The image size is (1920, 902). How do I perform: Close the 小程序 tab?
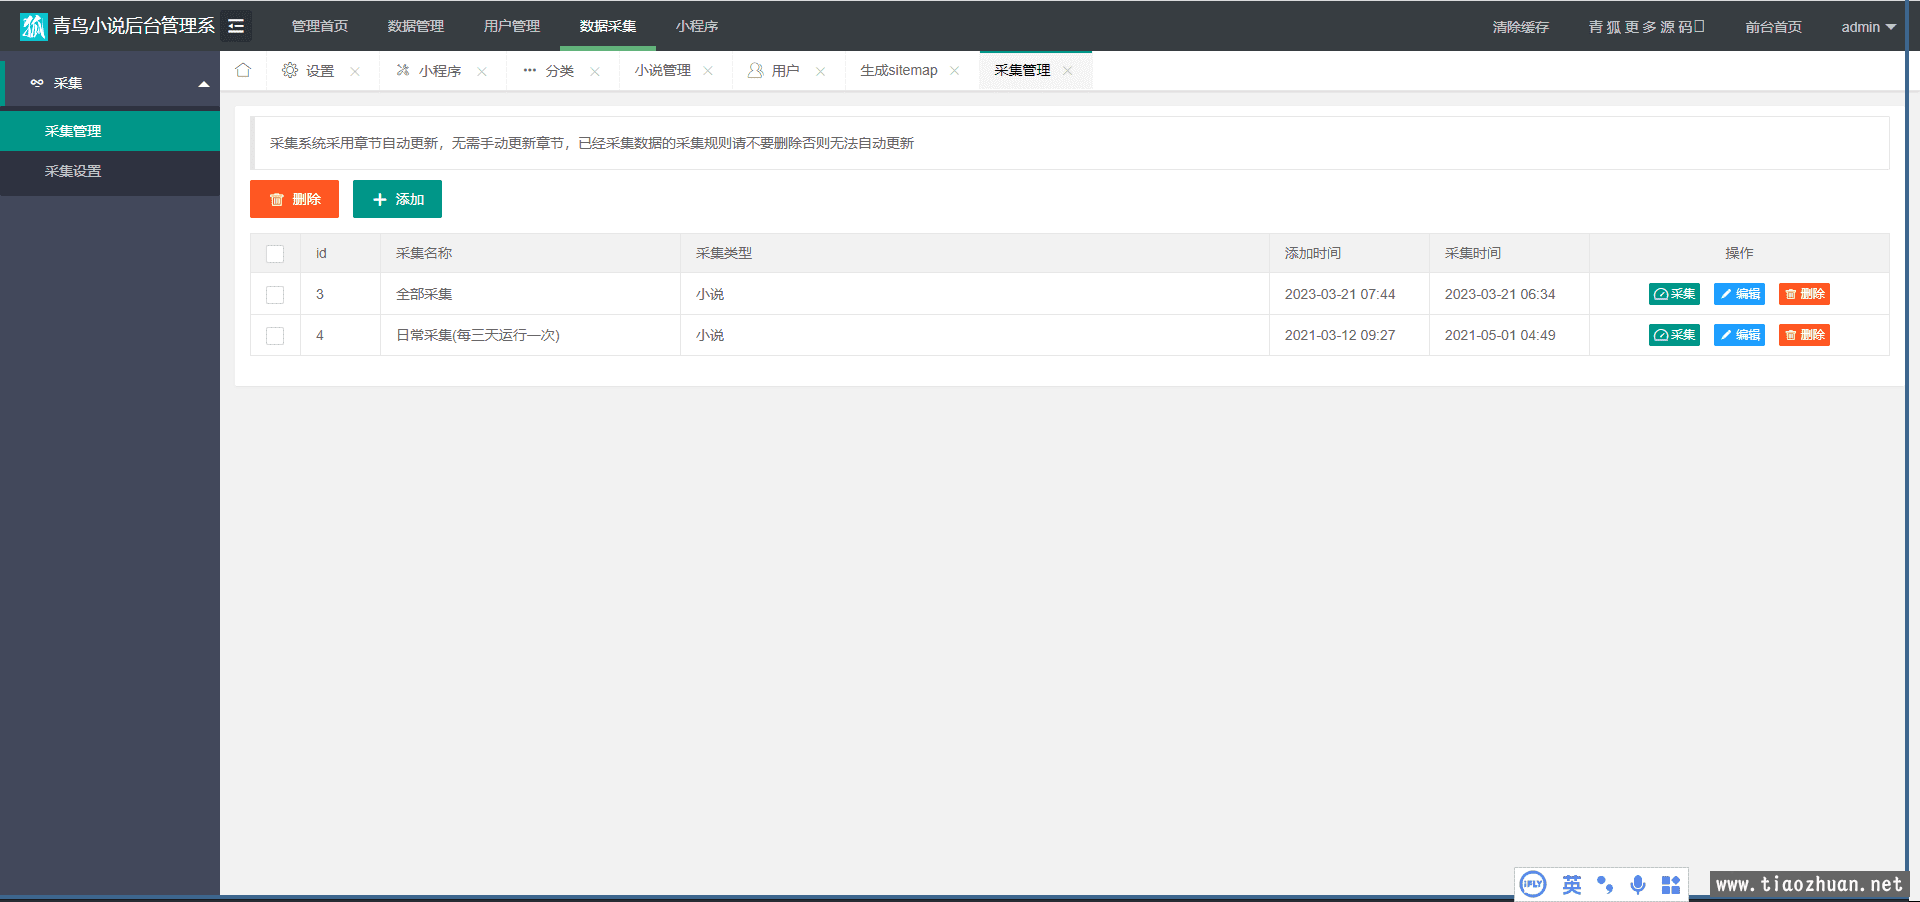tap(482, 71)
